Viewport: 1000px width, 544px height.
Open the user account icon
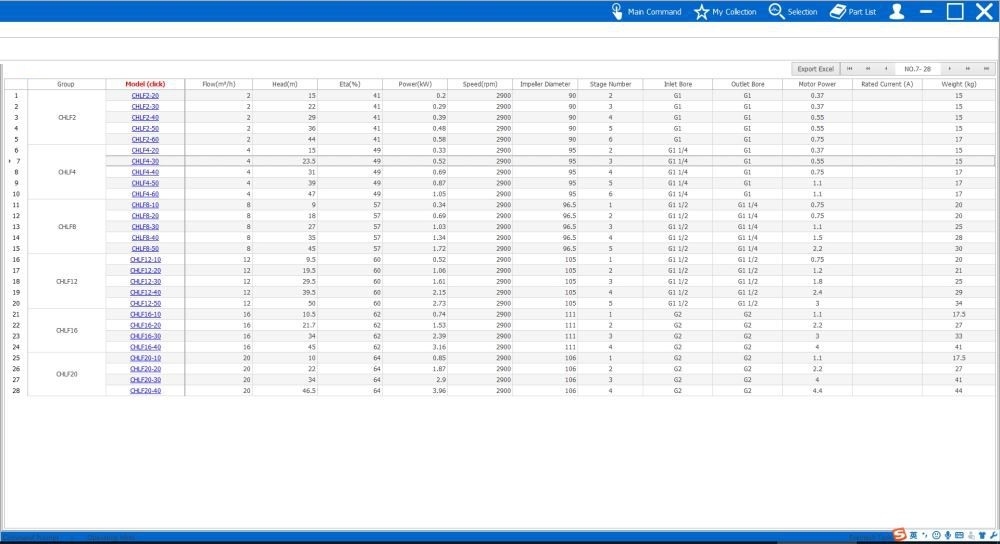[897, 11]
